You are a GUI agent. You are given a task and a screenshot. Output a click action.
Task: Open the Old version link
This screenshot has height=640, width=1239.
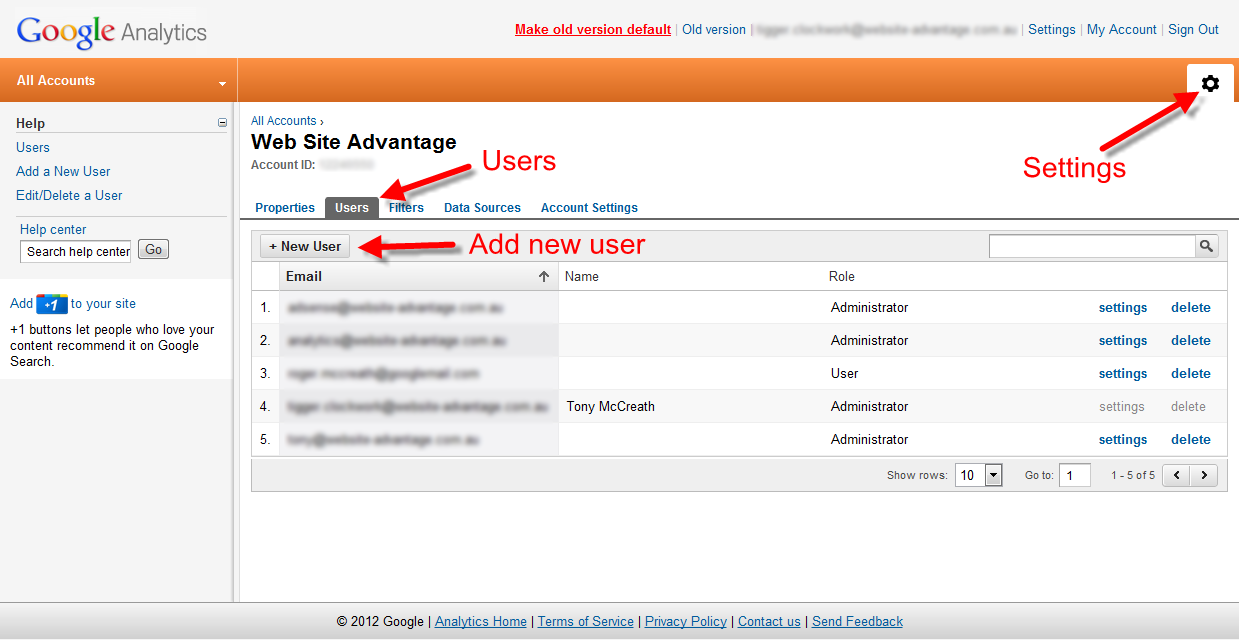pos(714,30)
